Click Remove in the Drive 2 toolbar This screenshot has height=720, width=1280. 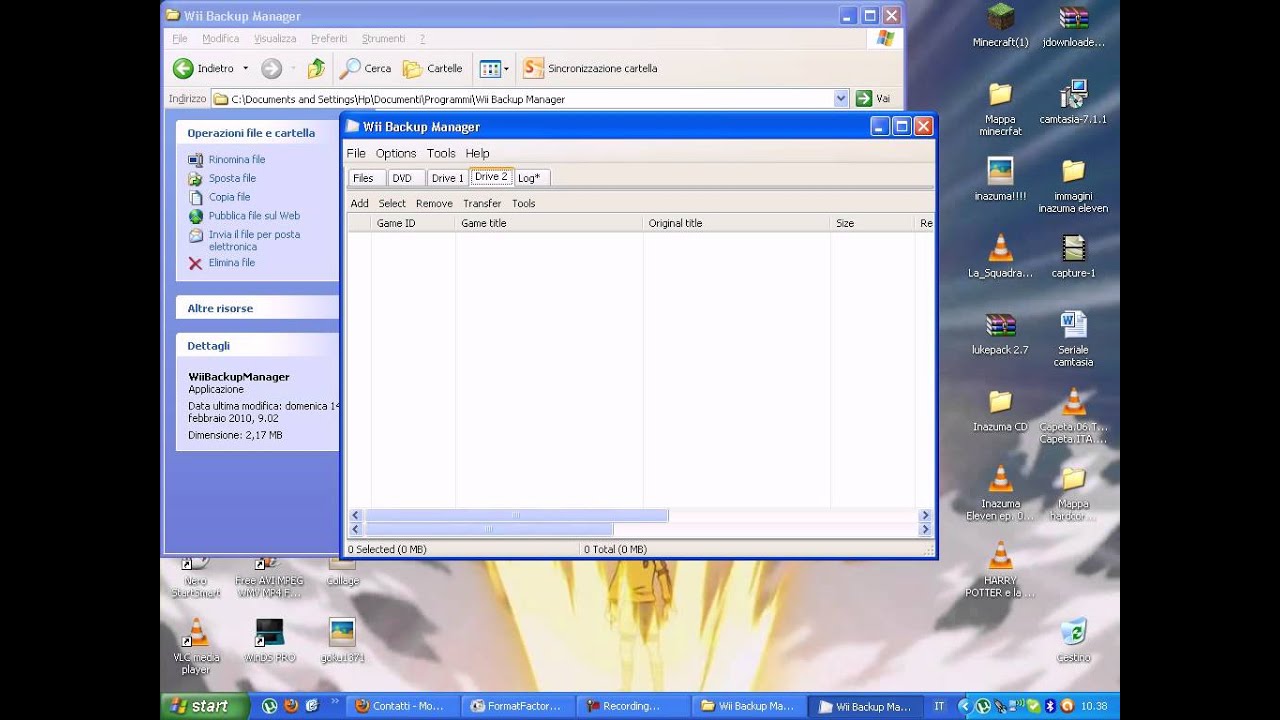[434, 203]
